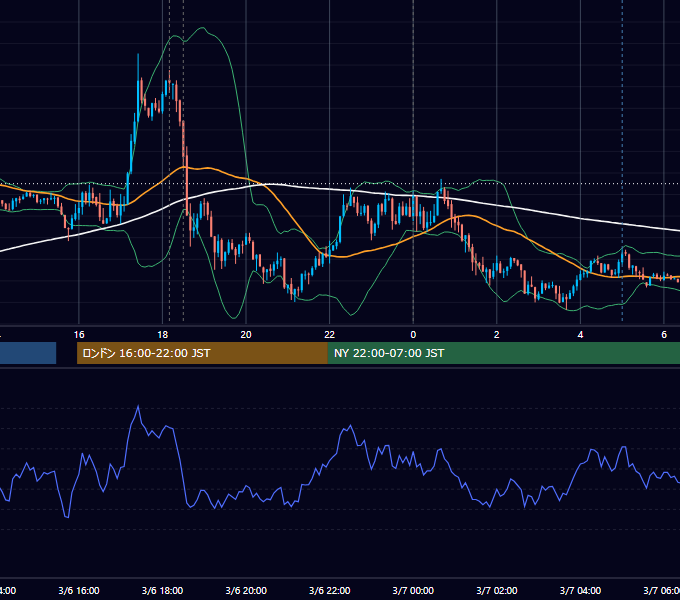The image size is (680, 600).
Task: Click the '20' hour label on chart axis
Action: (x=246, y=335)
